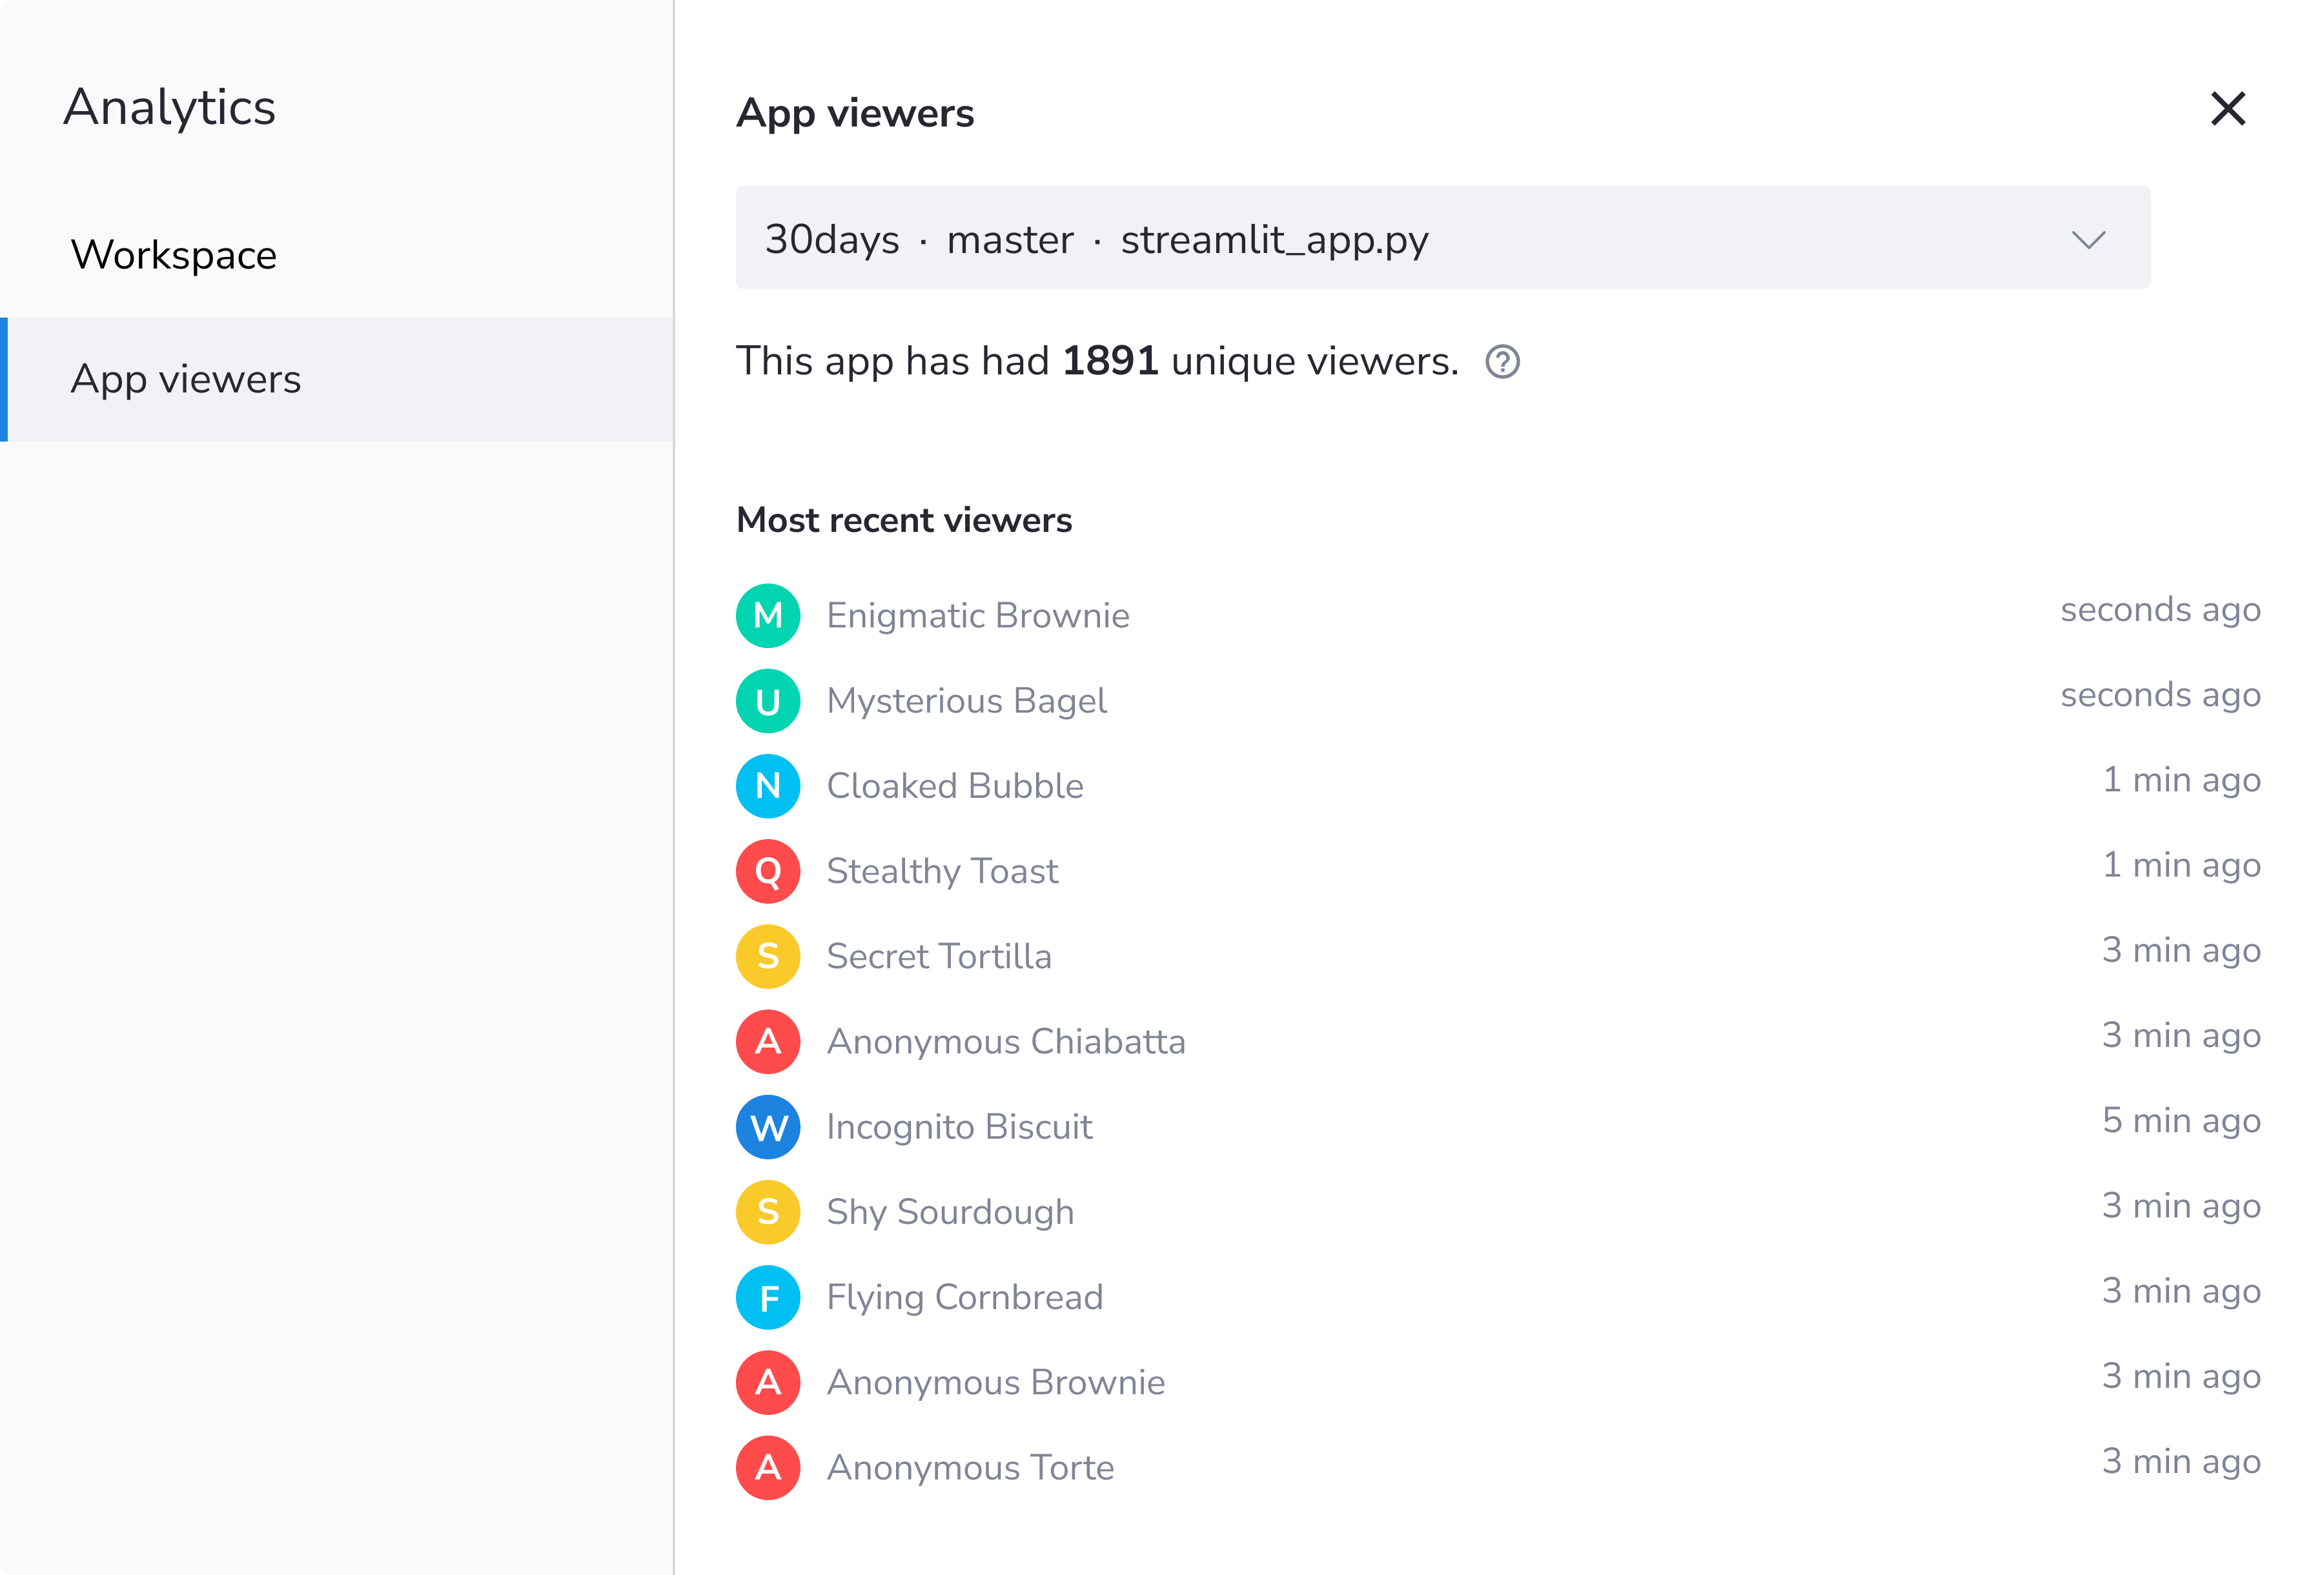Click the help question mark icon
Screen dimensions: 2324x1575
(x=1502, y=362)
